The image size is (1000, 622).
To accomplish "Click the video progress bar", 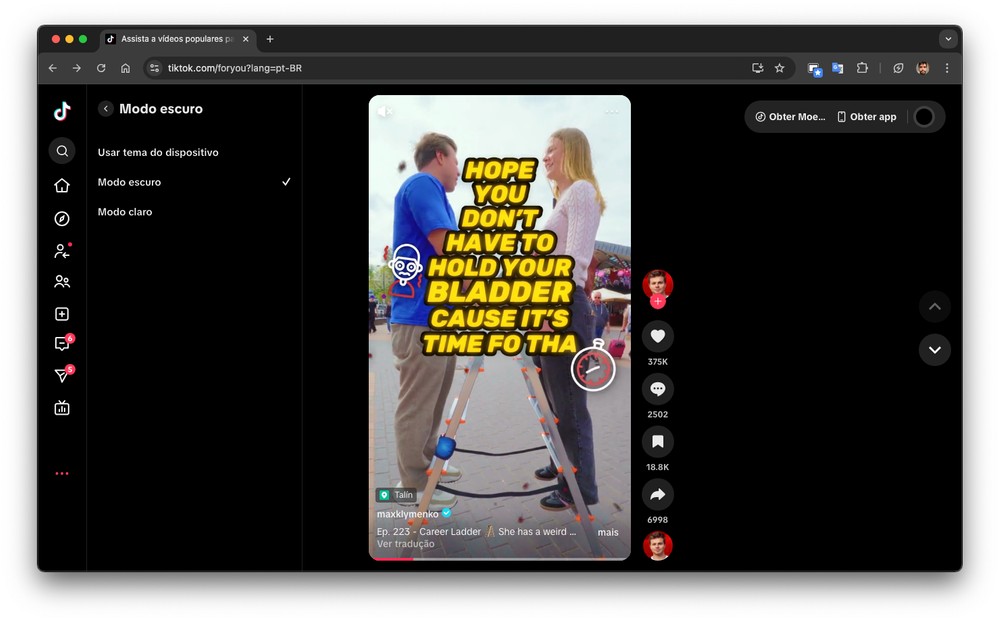I will tap(499, 559).
